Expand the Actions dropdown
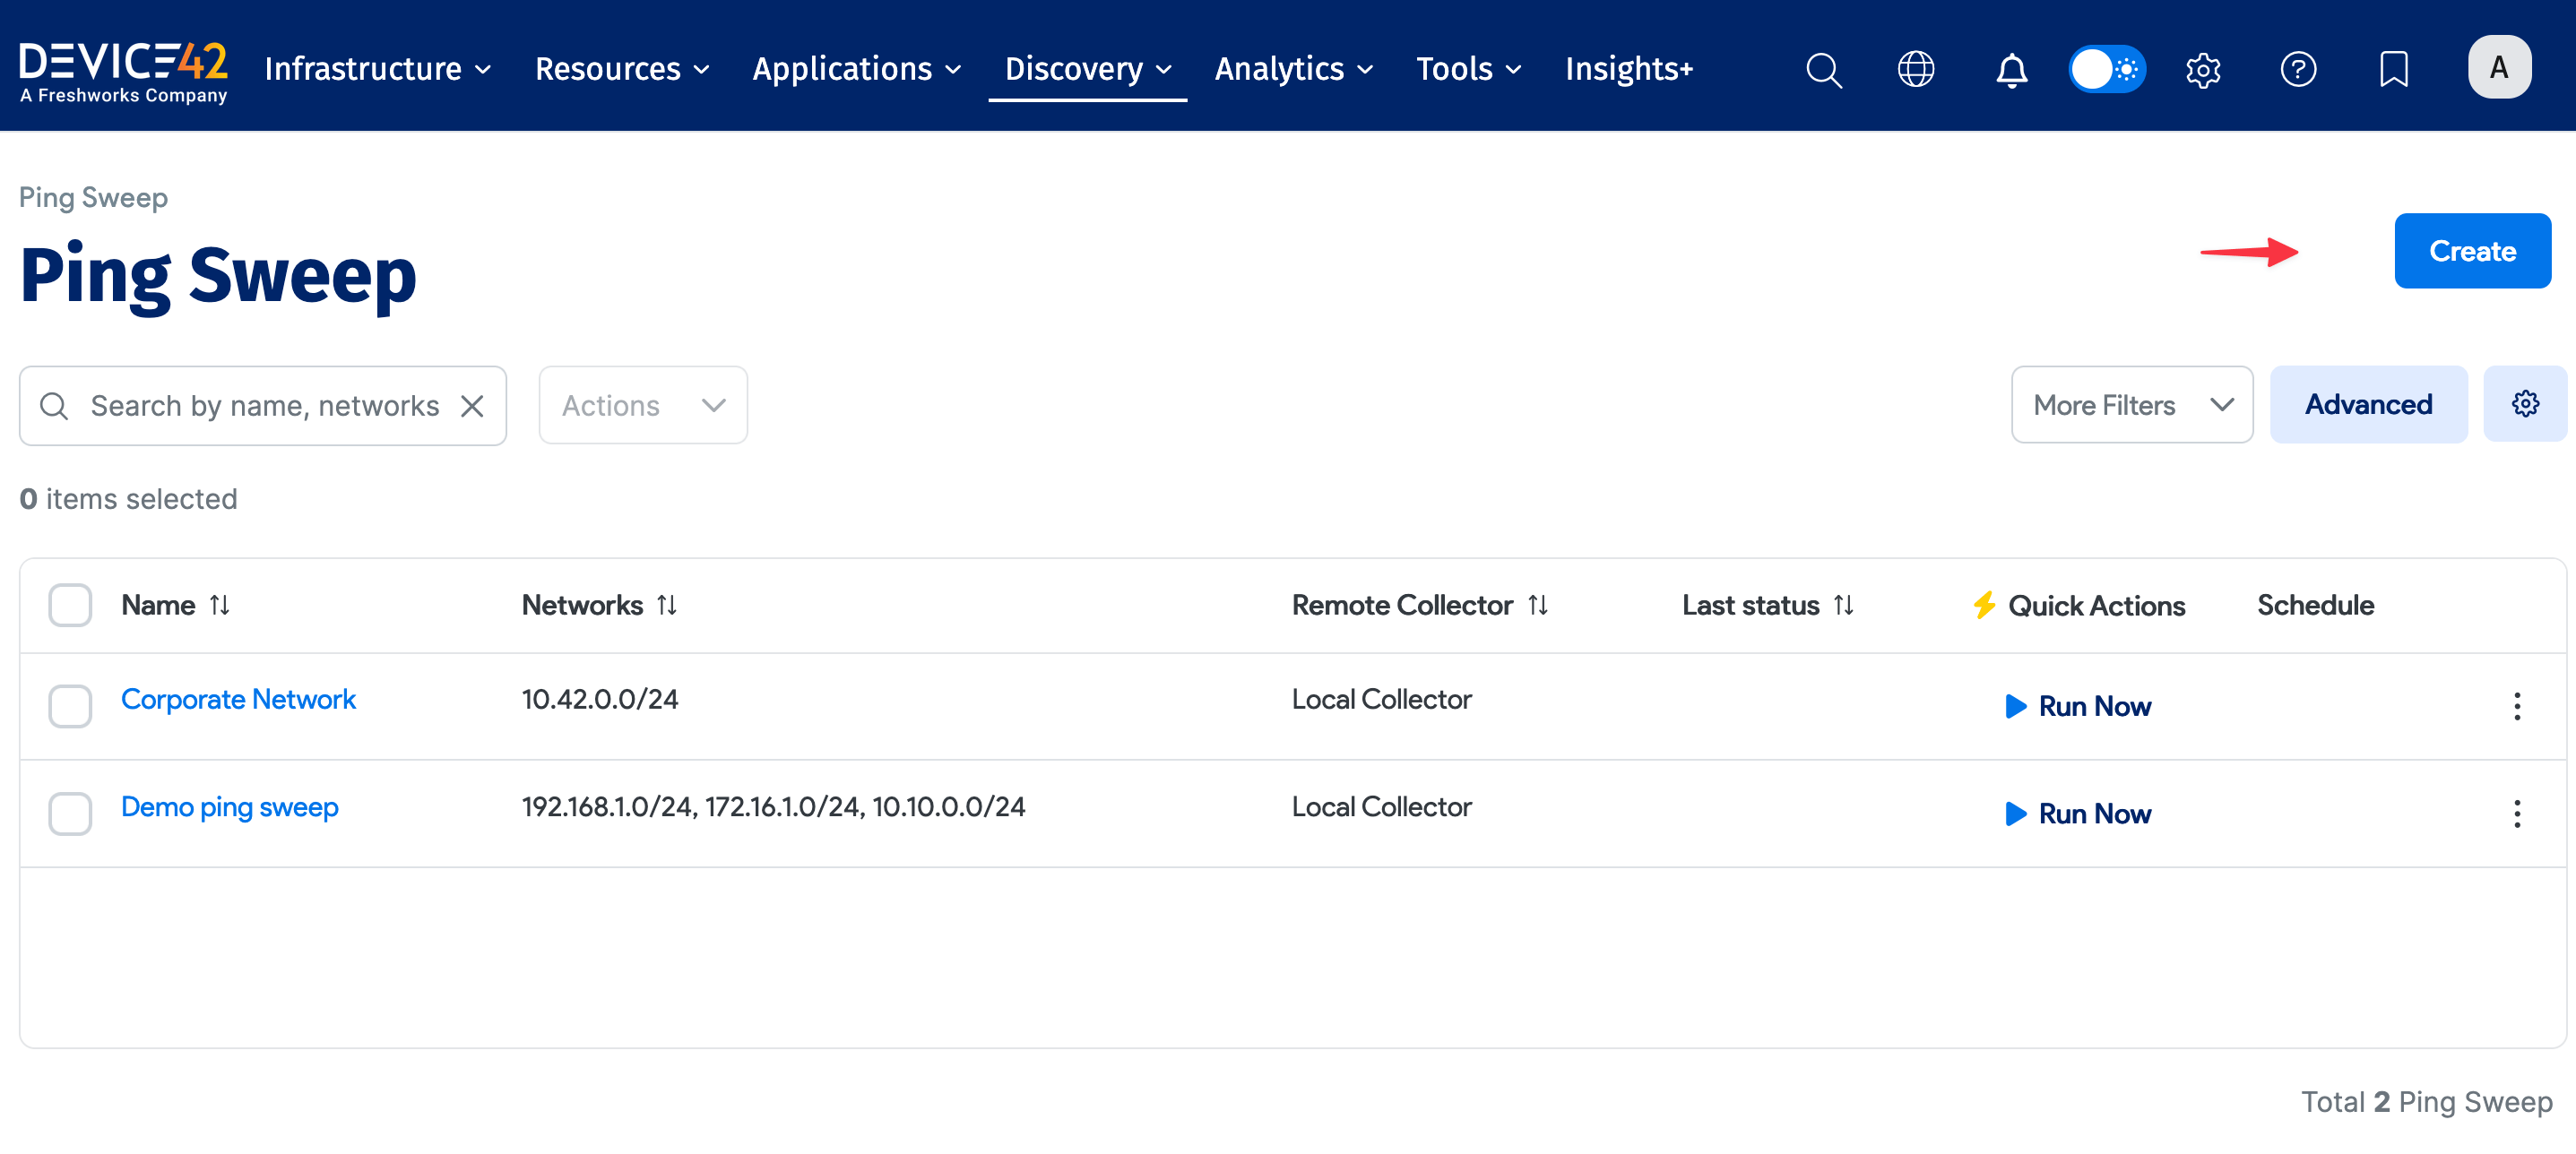This screenshot has width=2576, height=1154. [x=642, y=405]
